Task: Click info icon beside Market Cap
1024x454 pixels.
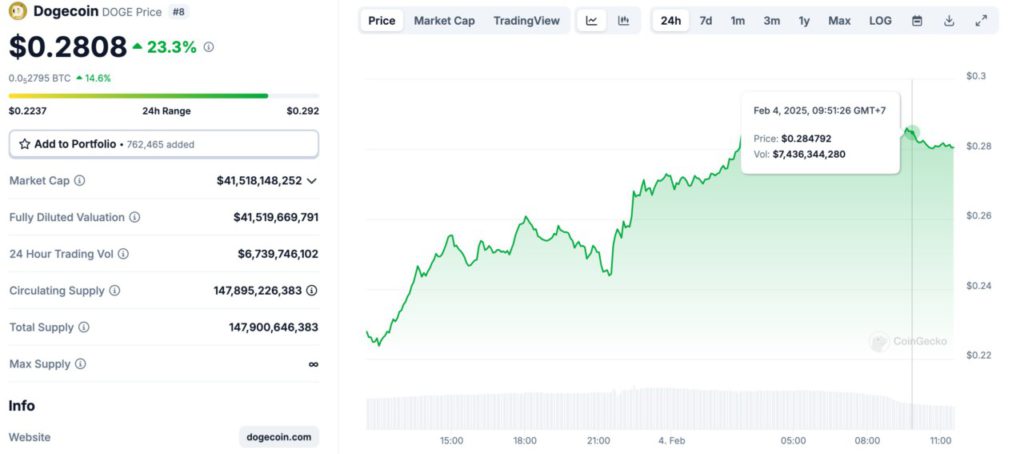Action: (80, 181)
